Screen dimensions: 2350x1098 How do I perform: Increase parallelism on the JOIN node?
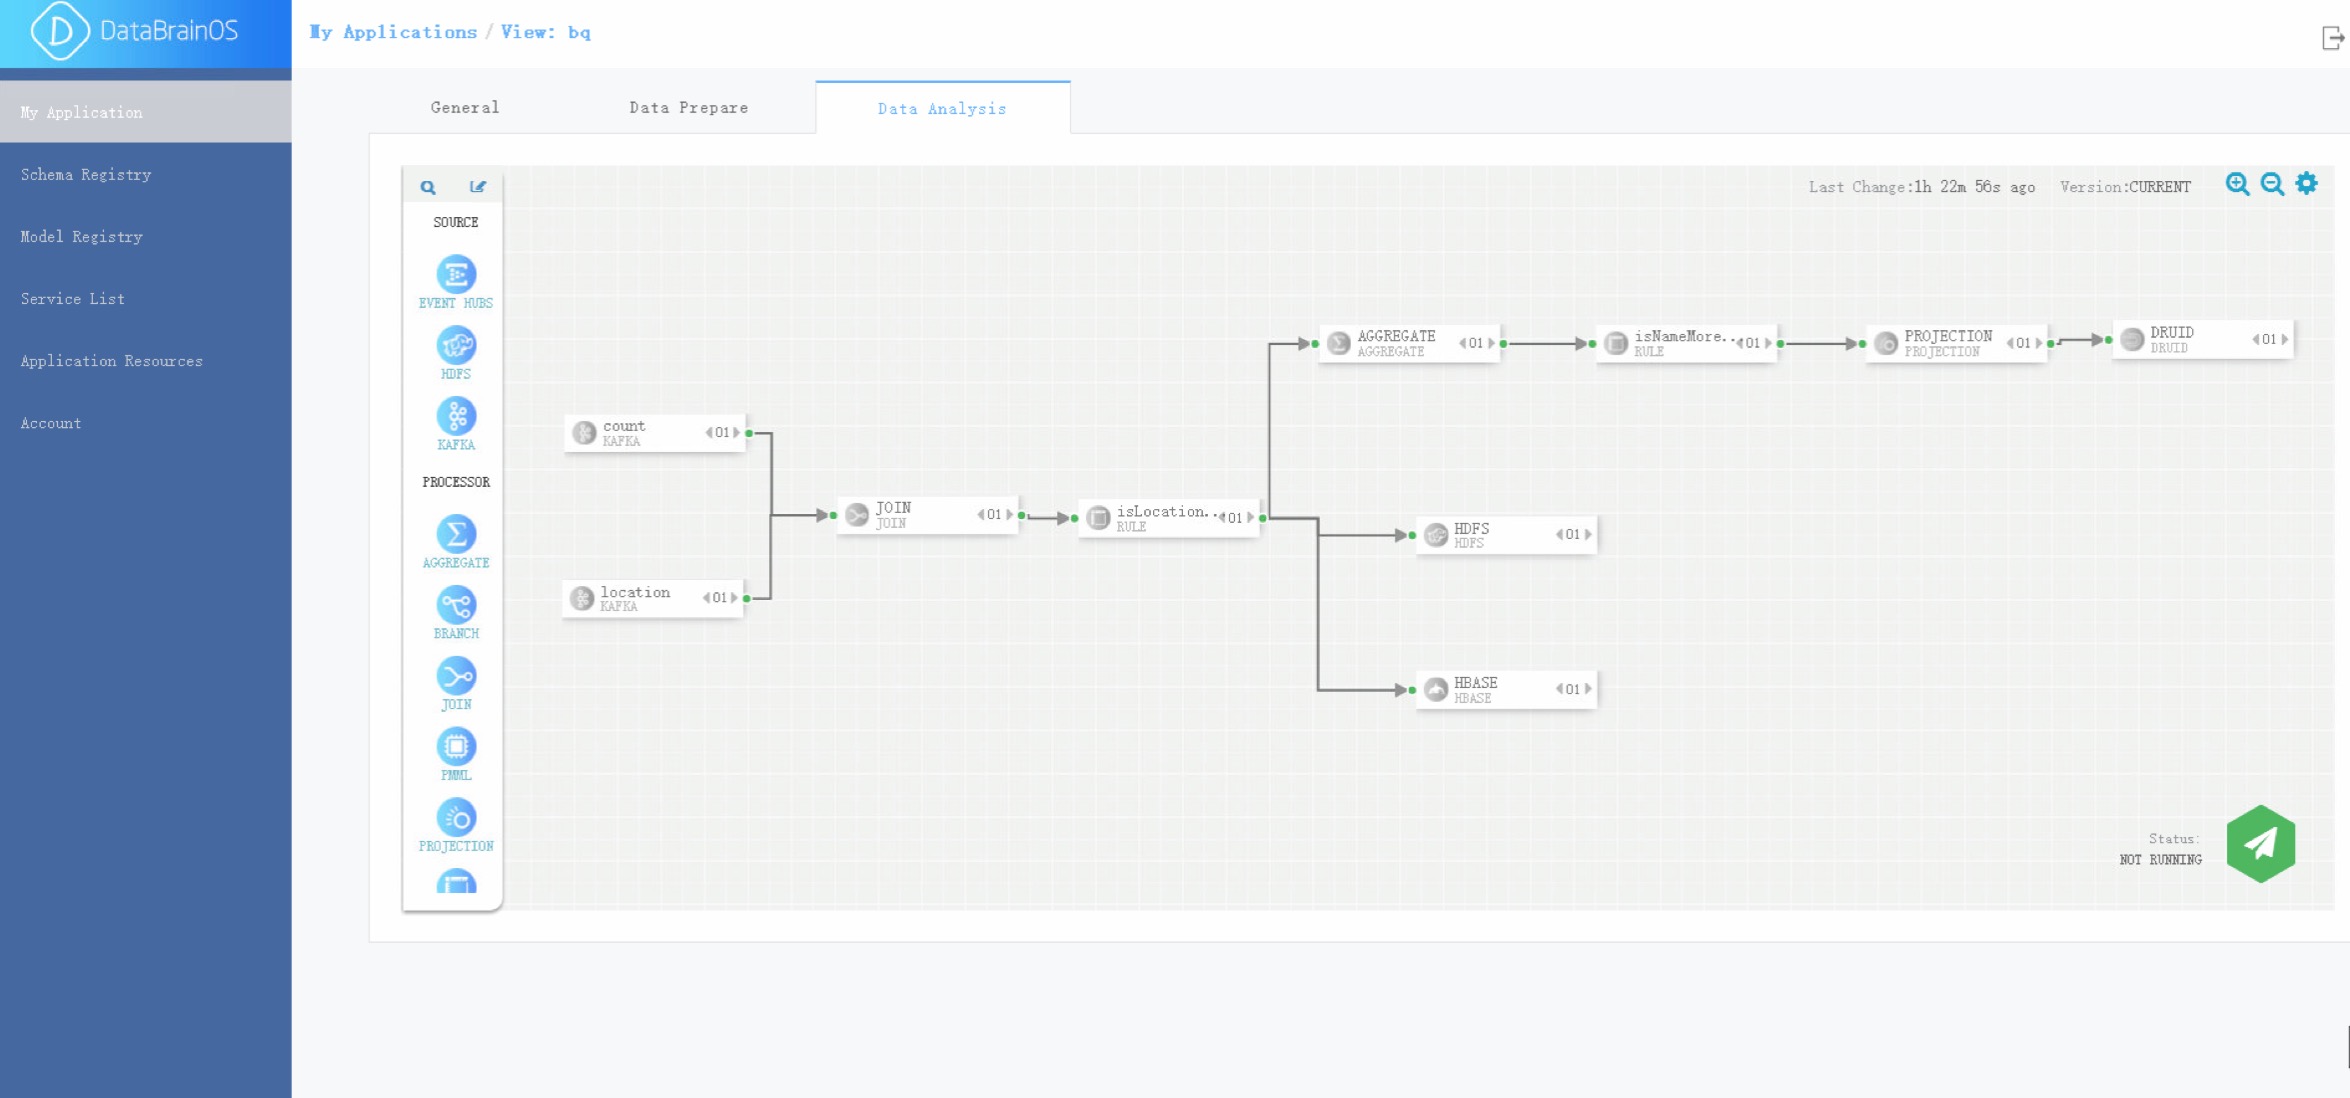1009,515
